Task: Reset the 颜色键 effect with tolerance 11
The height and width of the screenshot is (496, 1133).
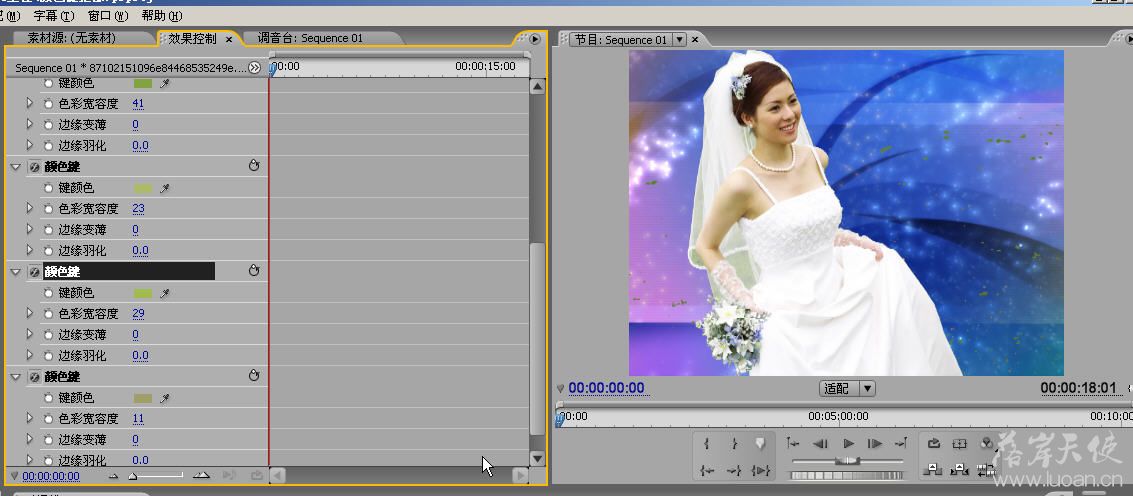Action: (254, 376)
